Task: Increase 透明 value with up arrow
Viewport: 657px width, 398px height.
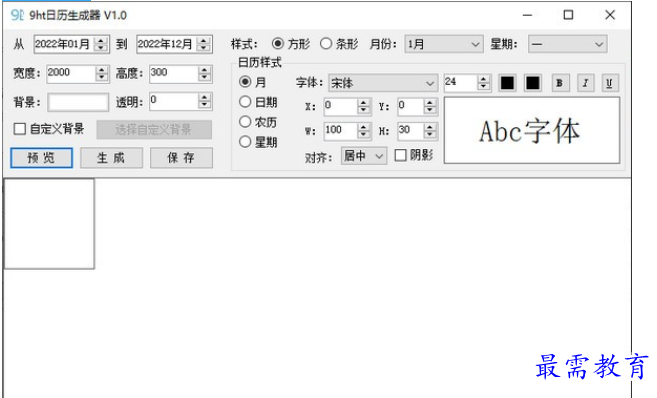Action: [204, 97]
